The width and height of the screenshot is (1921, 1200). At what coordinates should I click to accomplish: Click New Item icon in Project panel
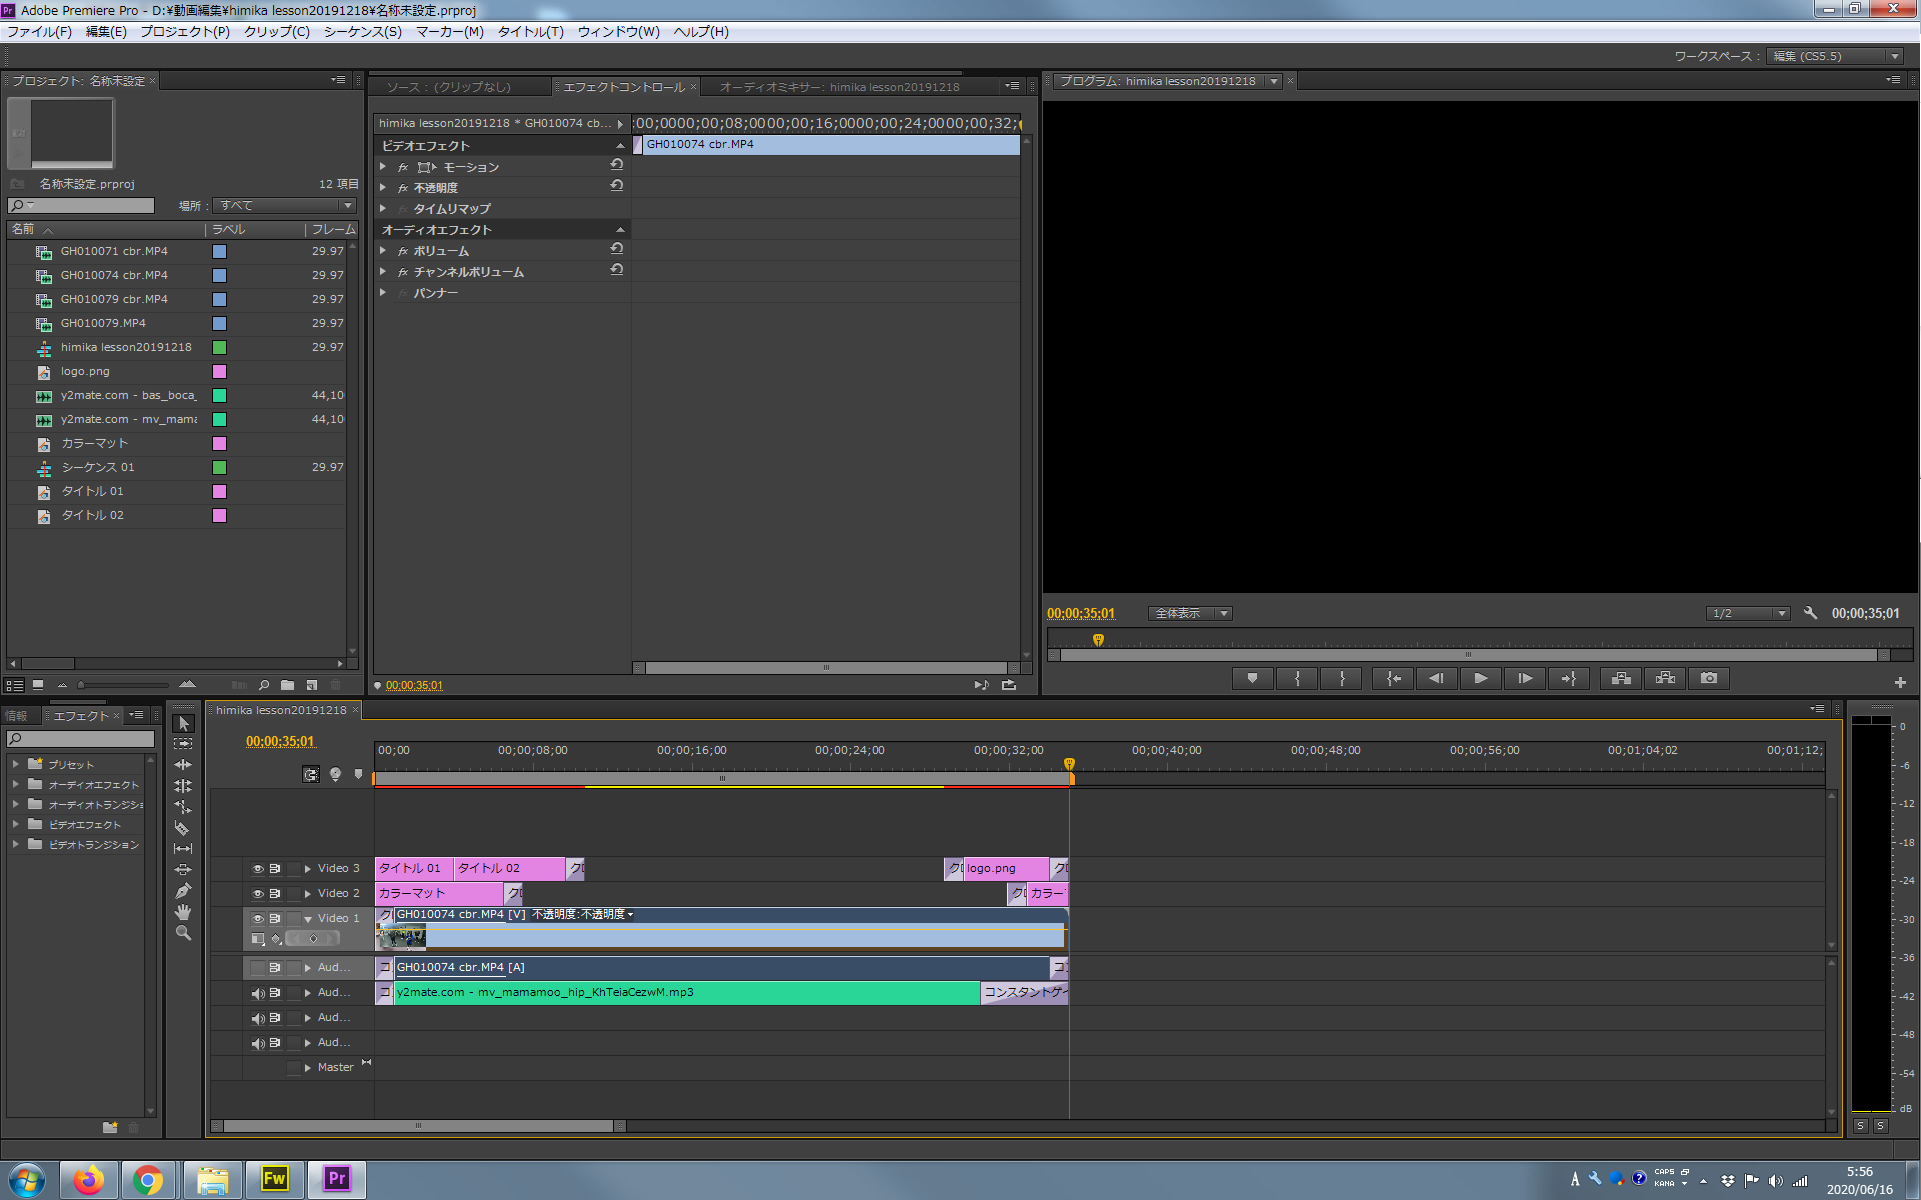[312, 685]
